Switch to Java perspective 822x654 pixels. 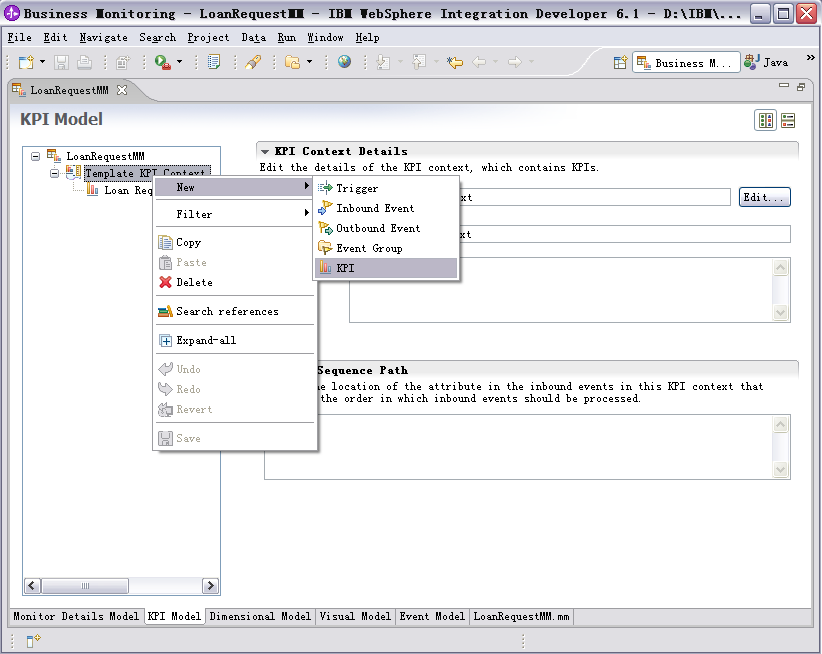(766, 62)
